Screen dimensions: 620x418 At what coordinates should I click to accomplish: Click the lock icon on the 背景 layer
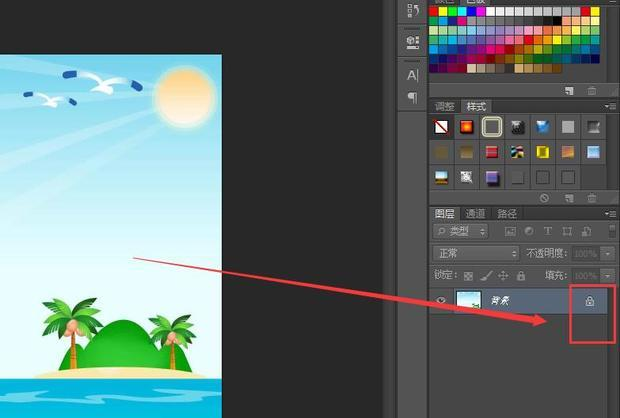pos(589,301)
